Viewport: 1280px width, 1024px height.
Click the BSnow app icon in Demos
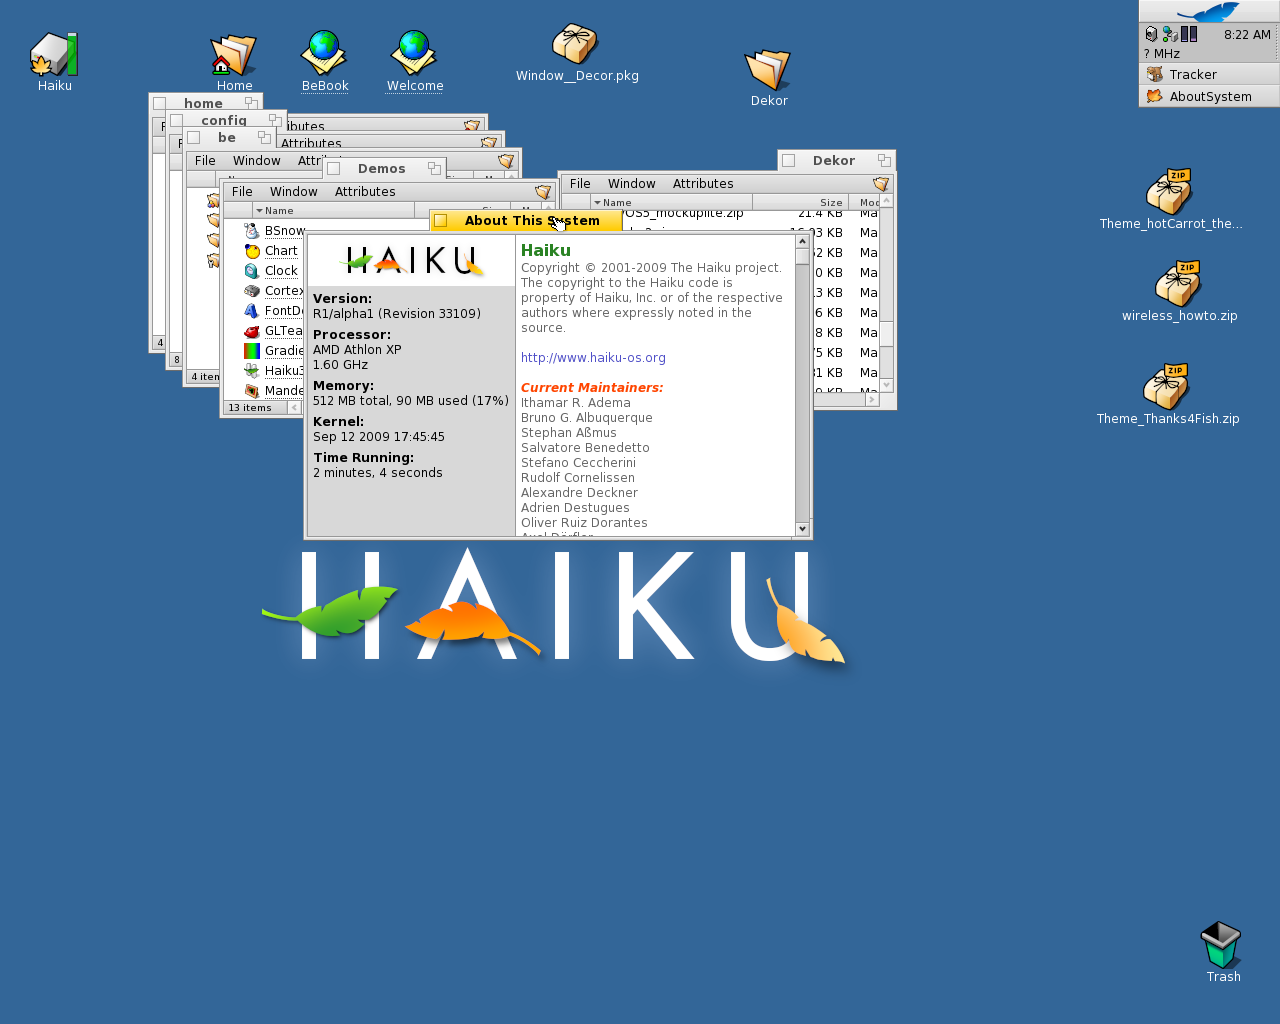pos(252,231)
